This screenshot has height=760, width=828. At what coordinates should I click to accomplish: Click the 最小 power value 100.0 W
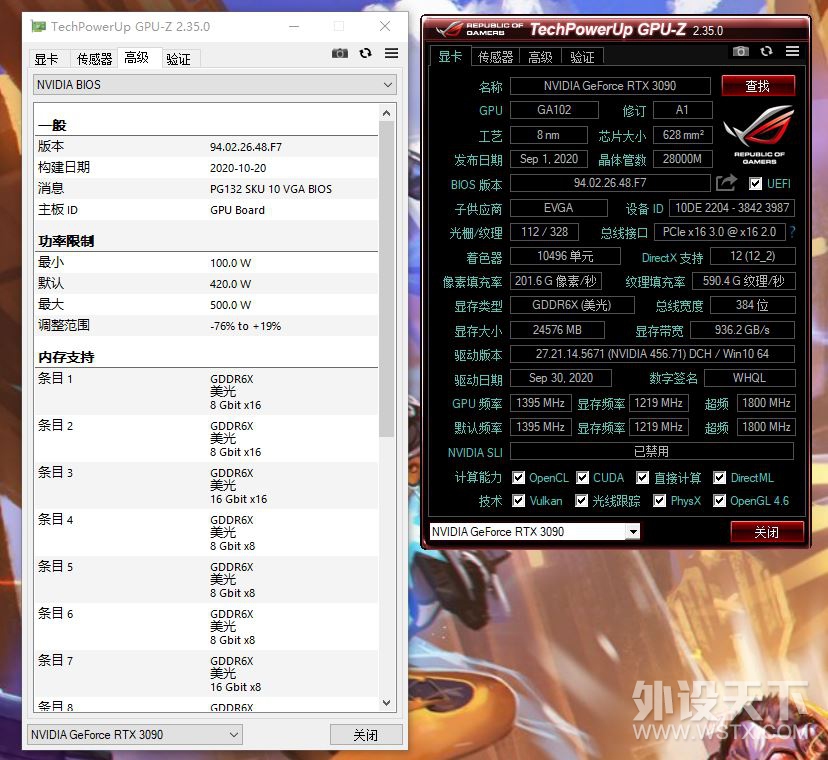(x=230, y=262)
